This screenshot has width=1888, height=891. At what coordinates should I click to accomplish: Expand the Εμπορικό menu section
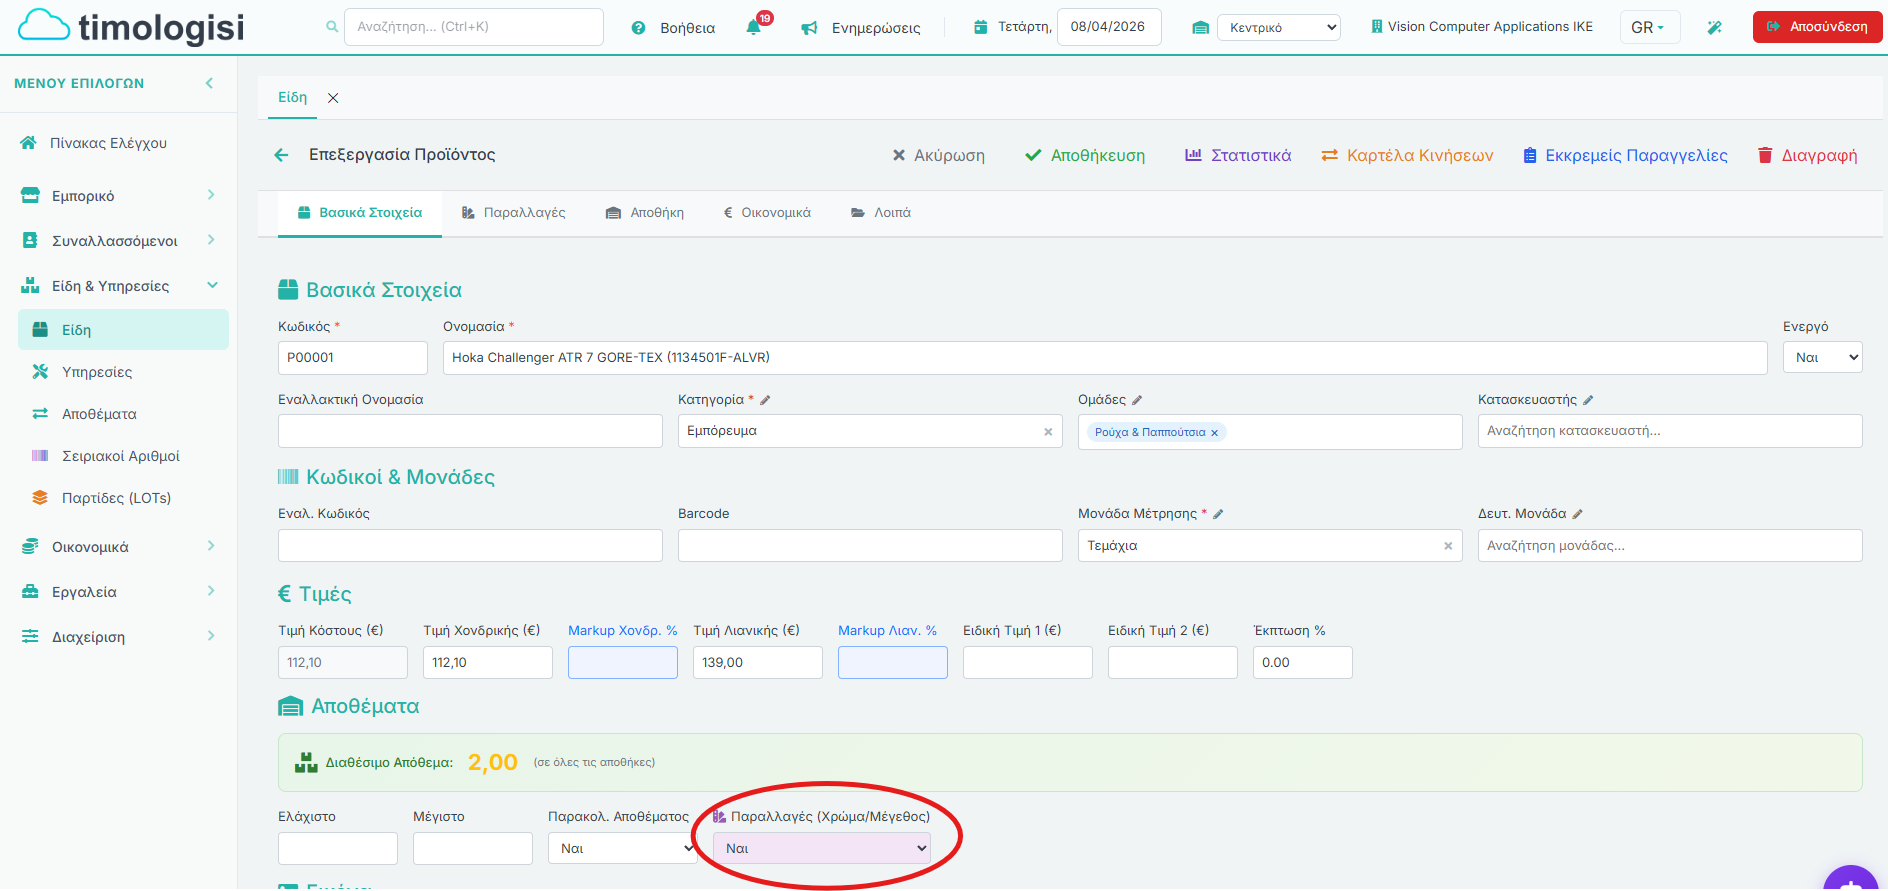tap(119, 196)
